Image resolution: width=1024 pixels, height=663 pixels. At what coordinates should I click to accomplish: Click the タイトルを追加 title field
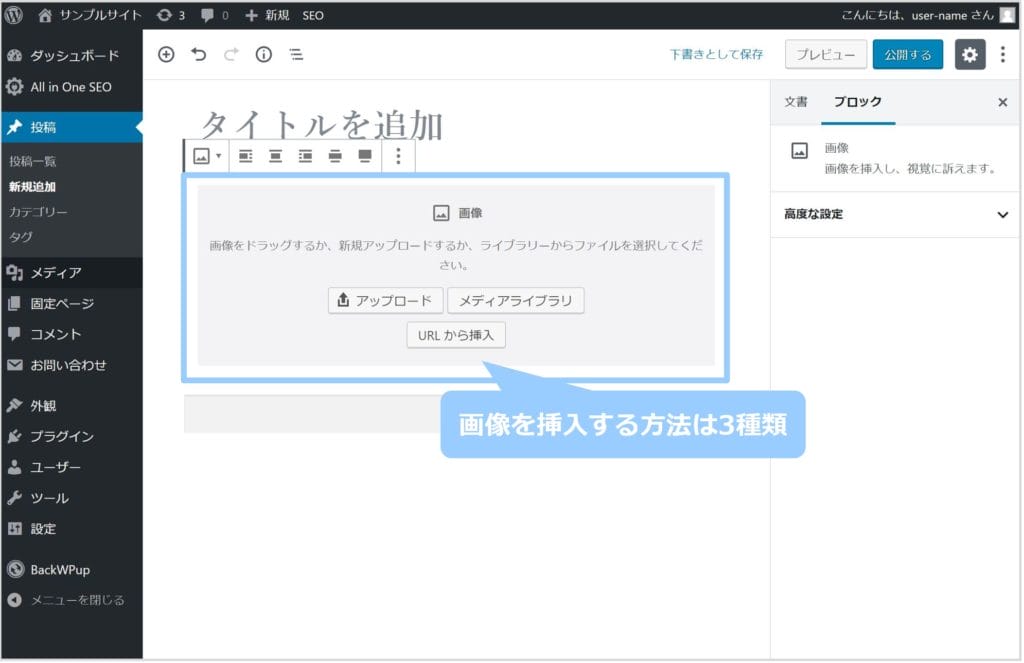(x=322, y=125)
